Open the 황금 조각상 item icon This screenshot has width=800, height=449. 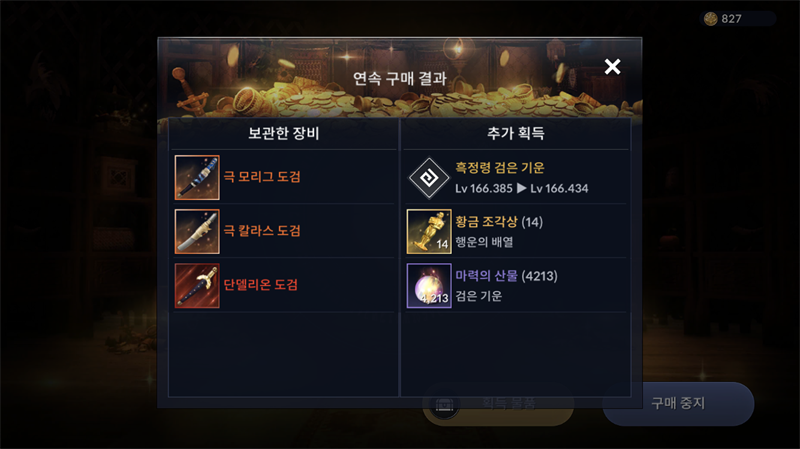(x=429, y=232)
